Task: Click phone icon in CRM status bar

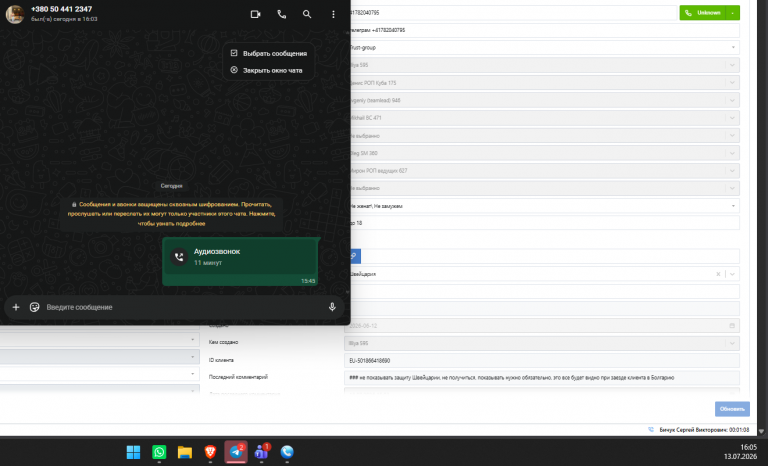Action: tap(651, 430)
